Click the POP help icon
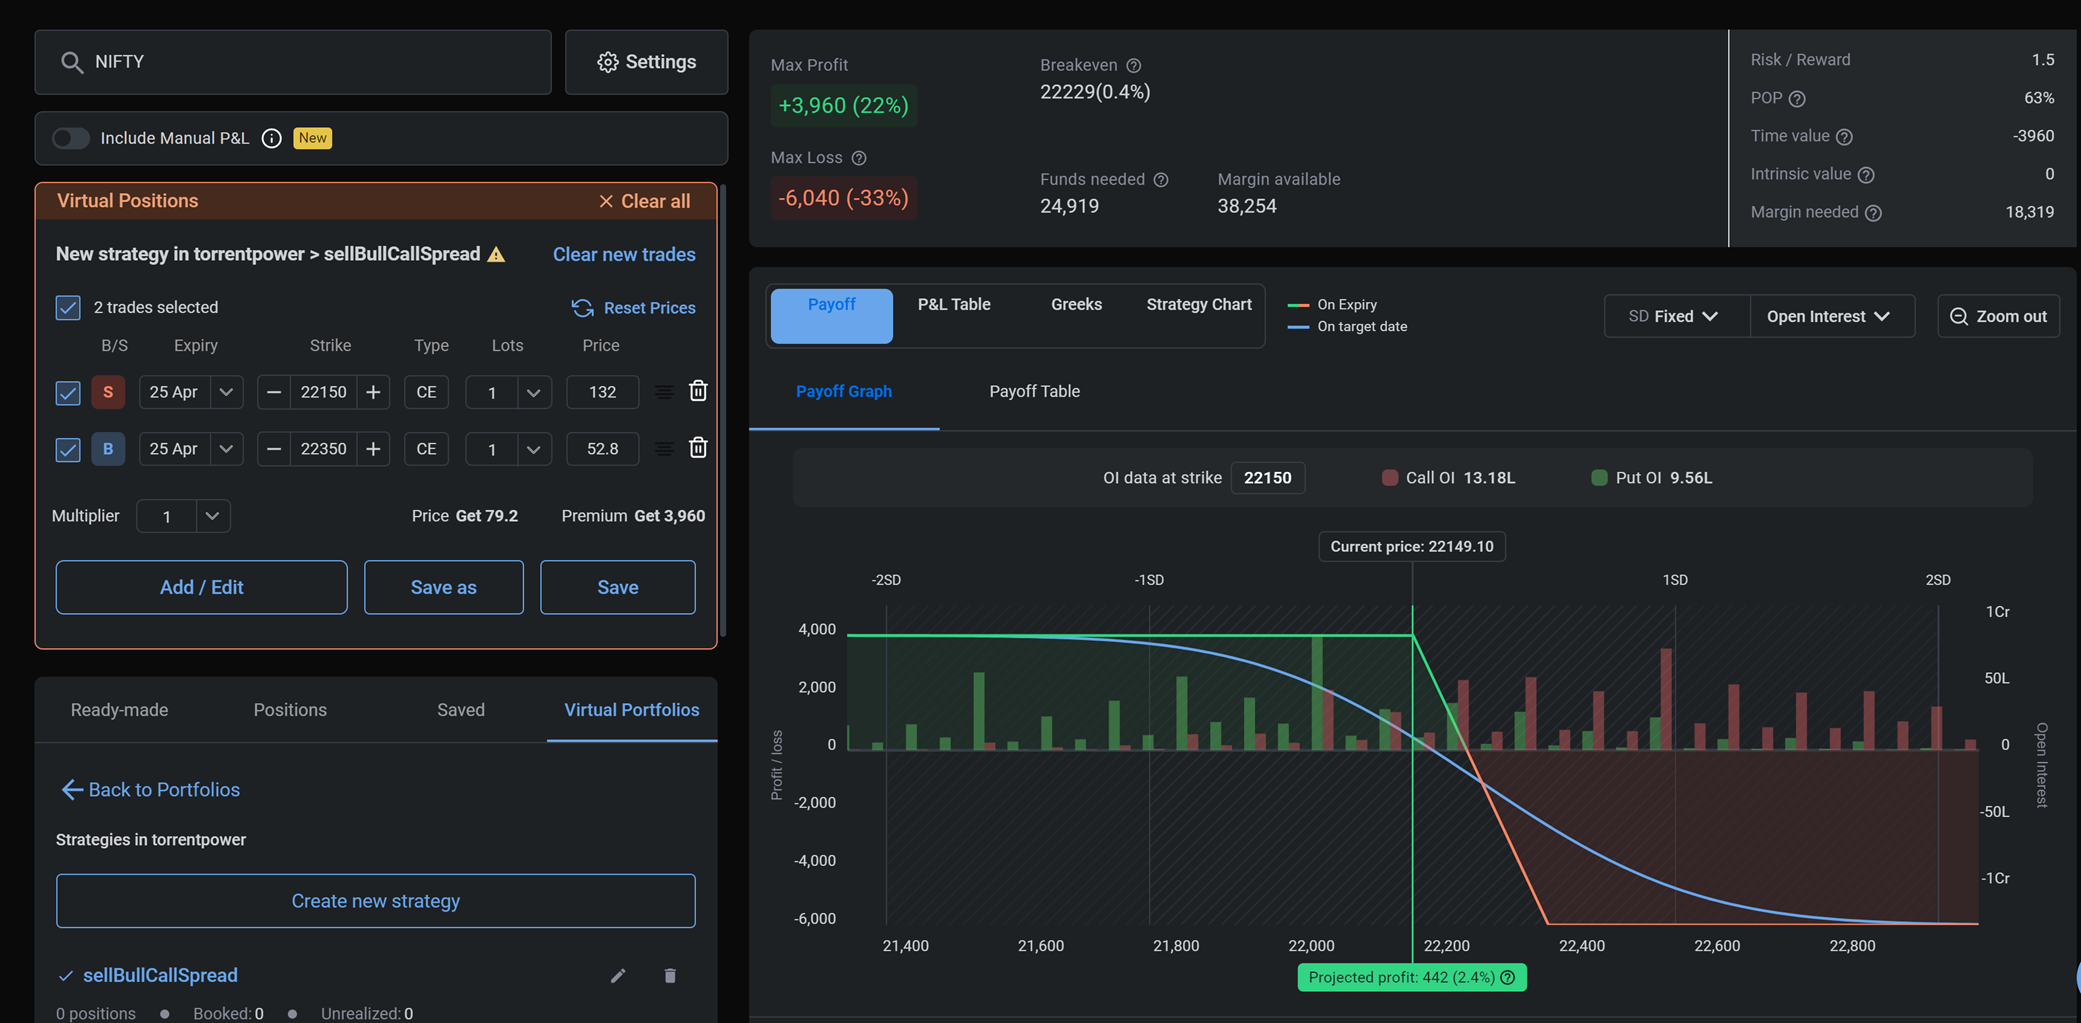This screenshot has width=2081, height=1023. [x=1797, y=99]
